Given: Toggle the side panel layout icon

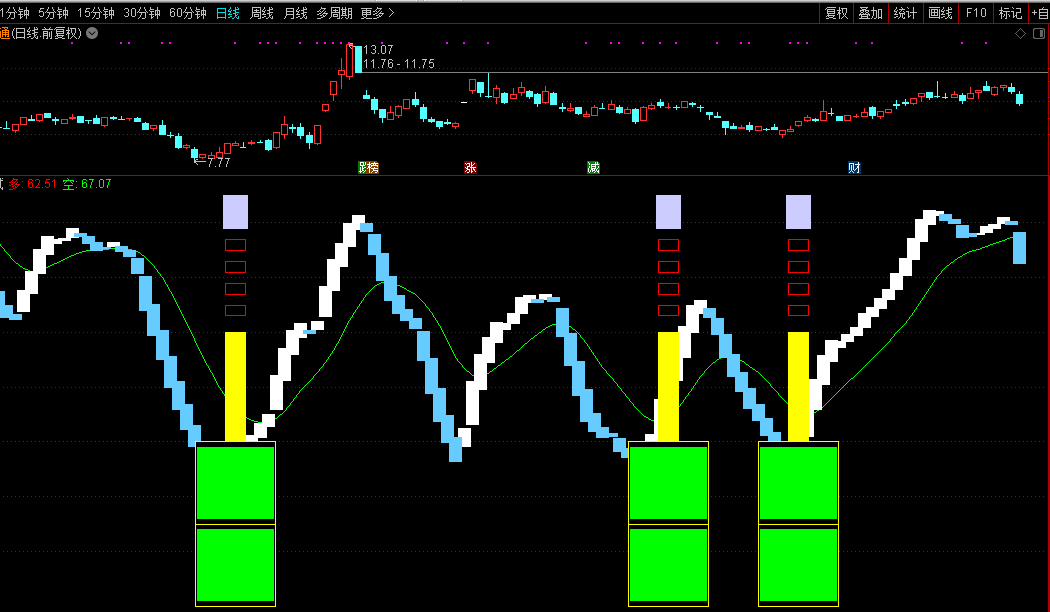Looking at the screenshot, I should (x=1037, y=33).
